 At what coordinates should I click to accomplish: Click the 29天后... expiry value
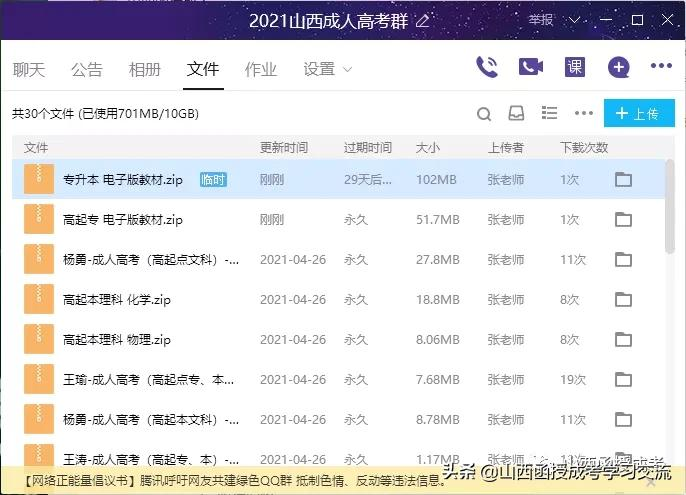click(368, 179)
